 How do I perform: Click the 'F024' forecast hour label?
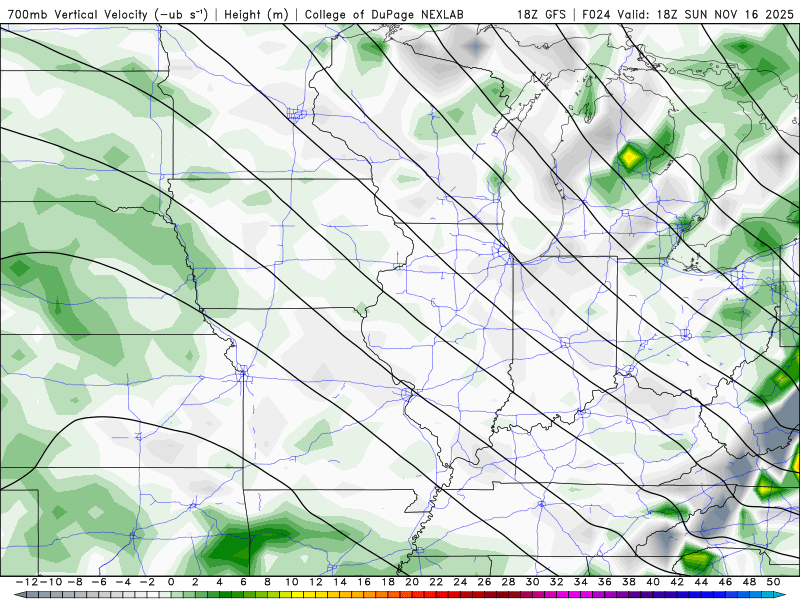pos(597,14)
